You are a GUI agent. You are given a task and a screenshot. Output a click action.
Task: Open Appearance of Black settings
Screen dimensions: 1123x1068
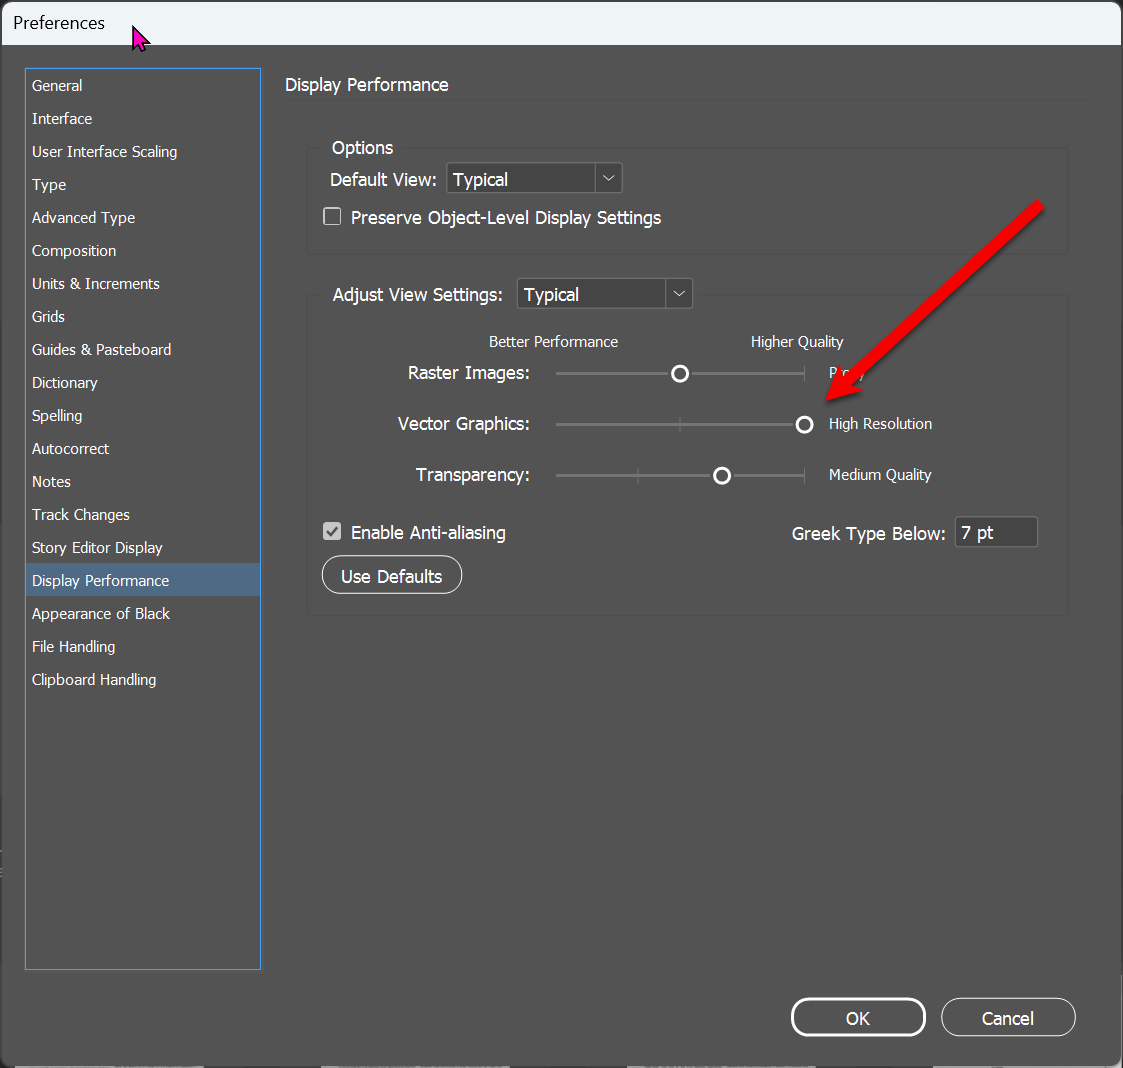pyautogui.click(x=100, y=613)
